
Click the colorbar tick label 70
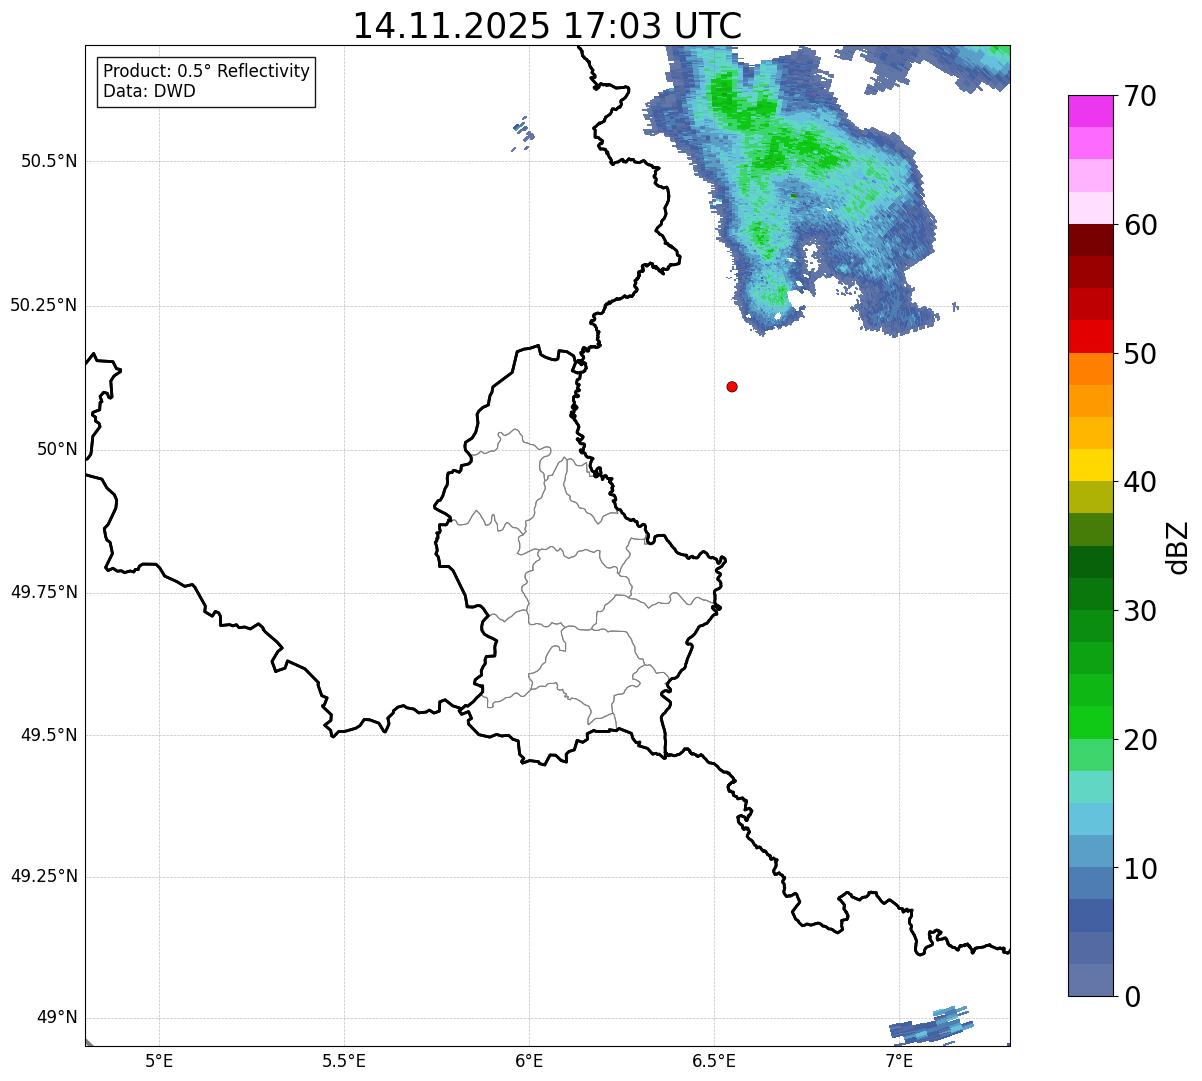pyautogui.click(x=1140, y=96)
